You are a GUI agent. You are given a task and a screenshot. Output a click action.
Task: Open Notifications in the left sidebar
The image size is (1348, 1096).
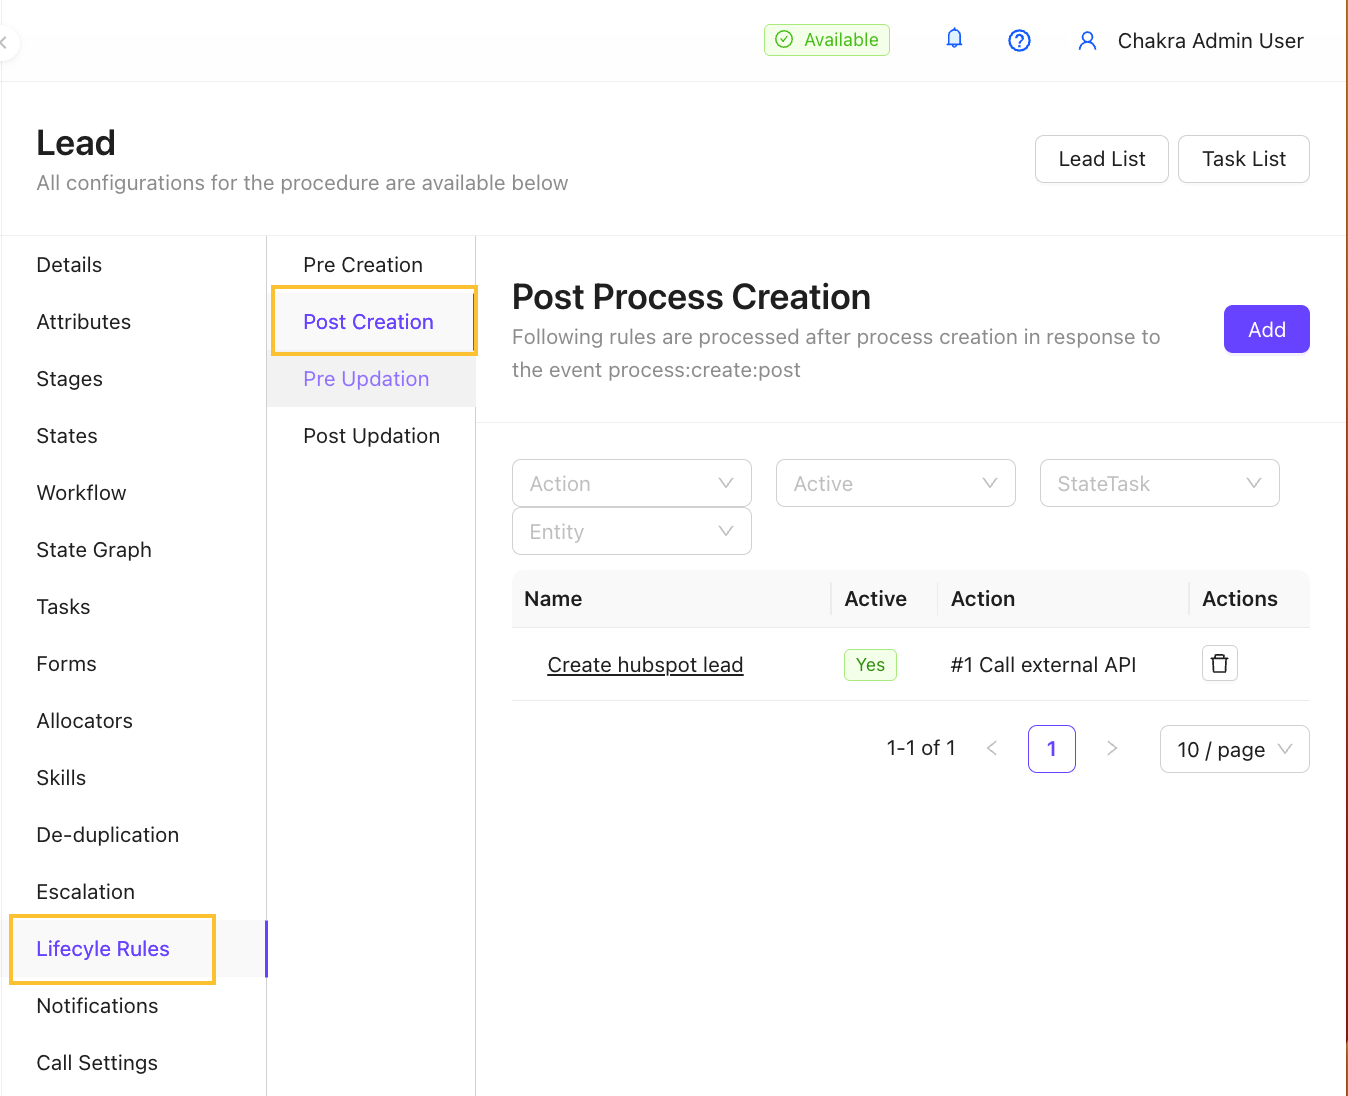[x=97, y=1006]
